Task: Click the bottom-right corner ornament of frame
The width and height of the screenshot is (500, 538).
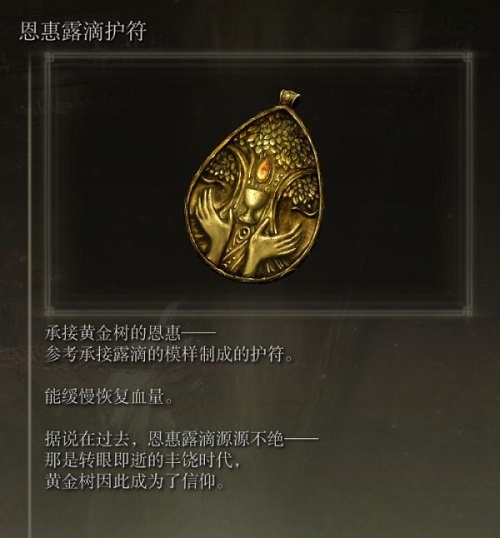Action: point(467,311)
